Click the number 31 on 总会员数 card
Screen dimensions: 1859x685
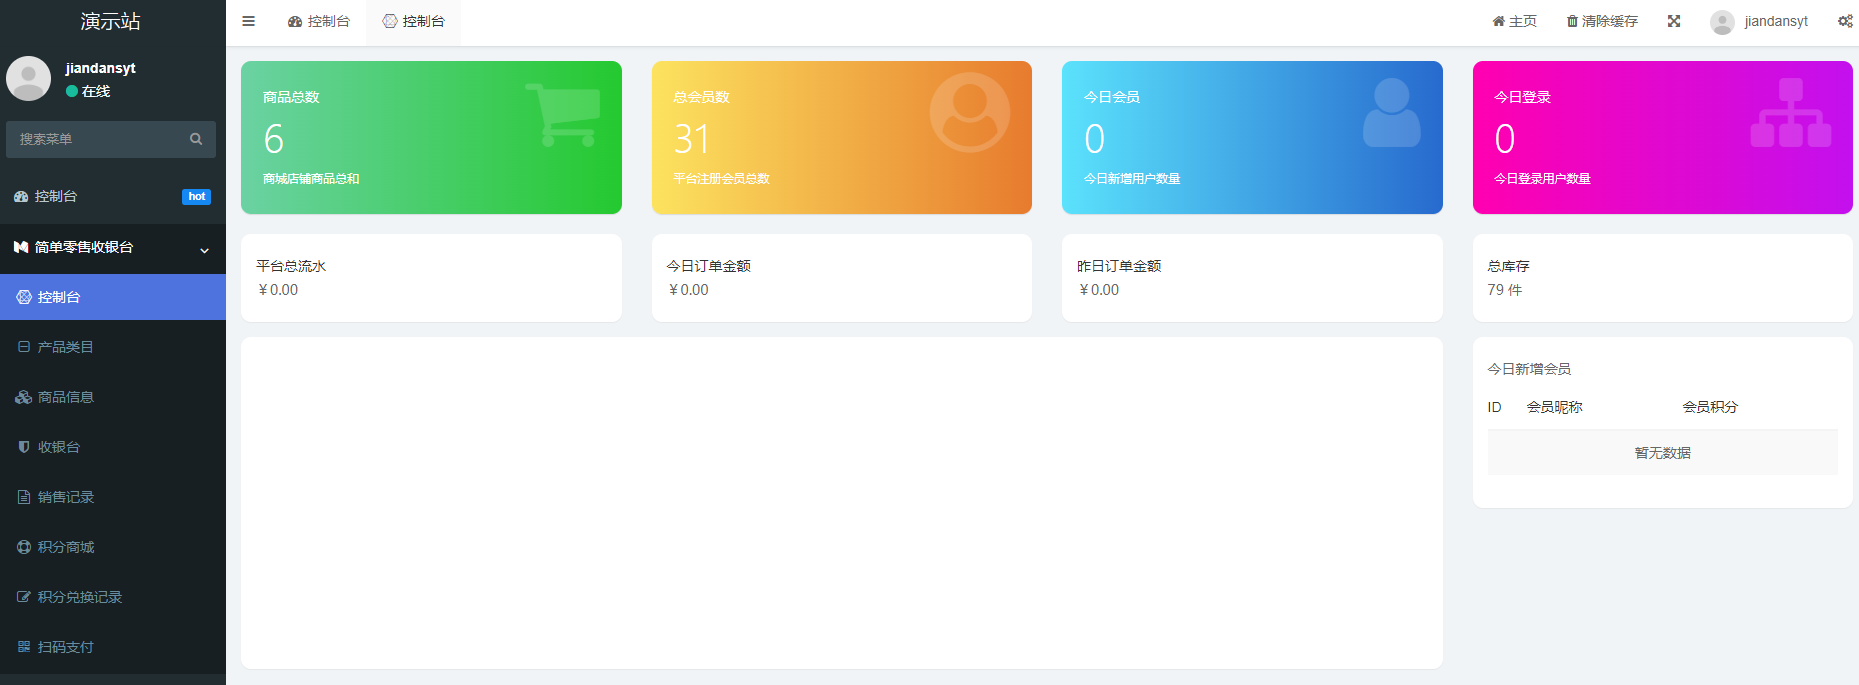[x=692, y=139]
